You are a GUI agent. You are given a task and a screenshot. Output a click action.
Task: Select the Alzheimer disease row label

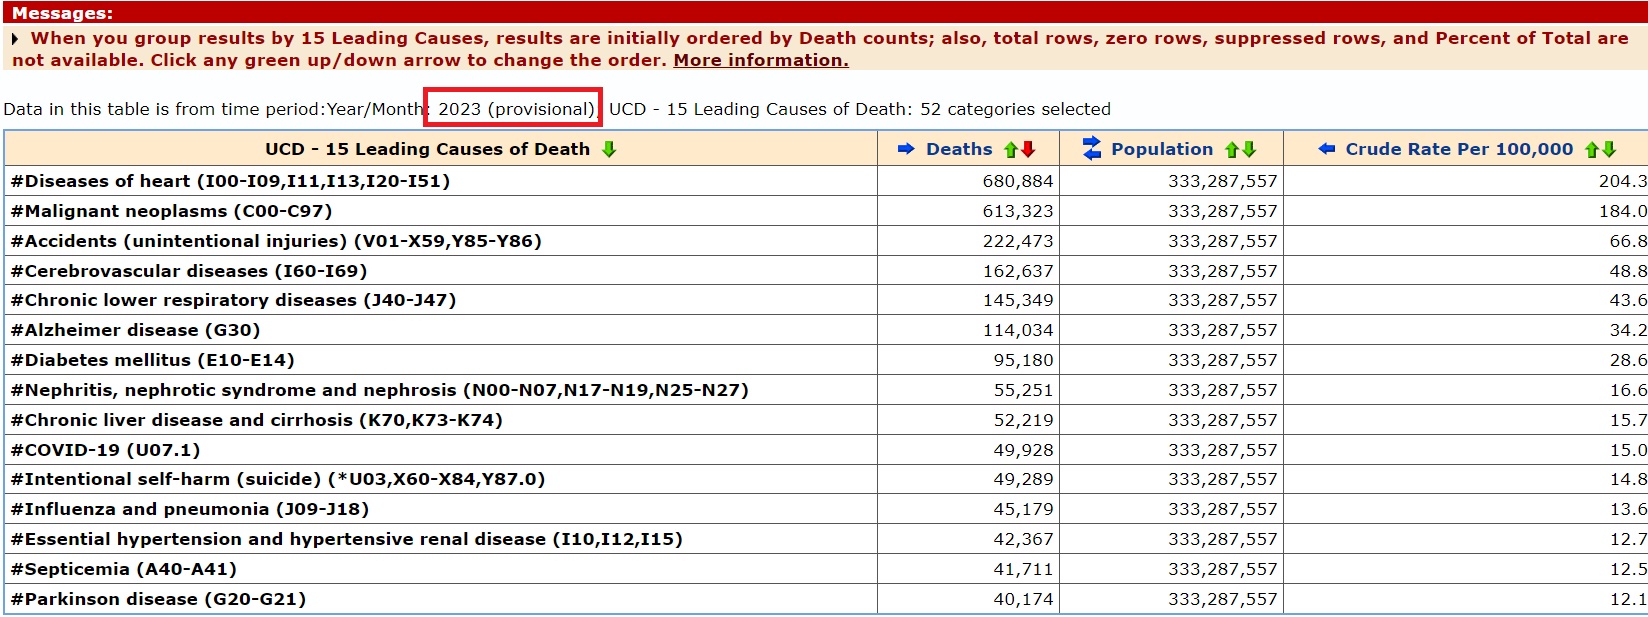tap(135, 330)
